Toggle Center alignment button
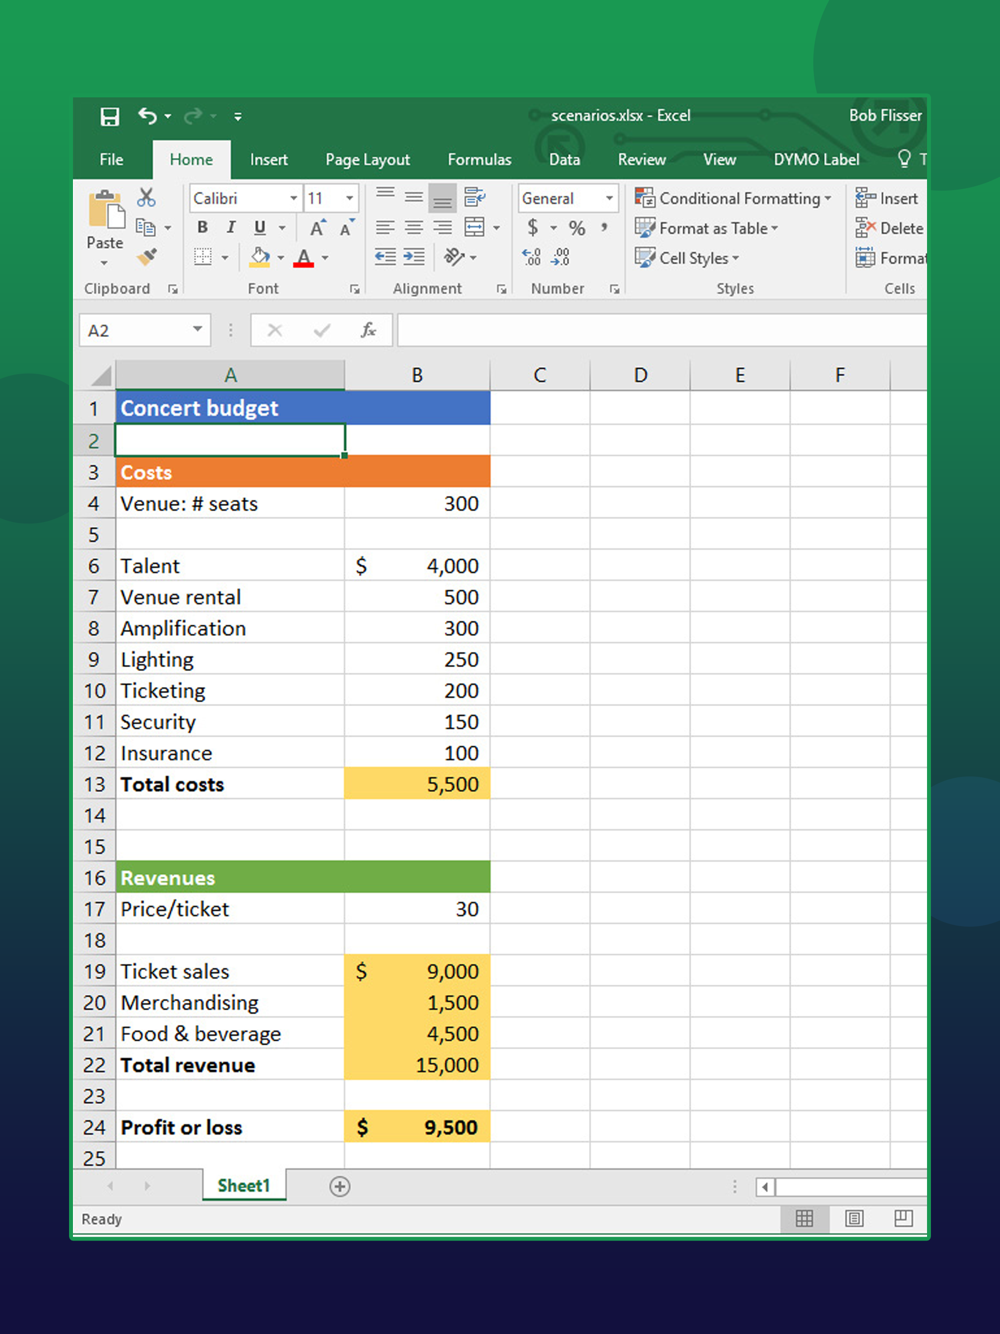Image resolution: width=1000 pixels, height=1334 pixels. click(414, 228)
